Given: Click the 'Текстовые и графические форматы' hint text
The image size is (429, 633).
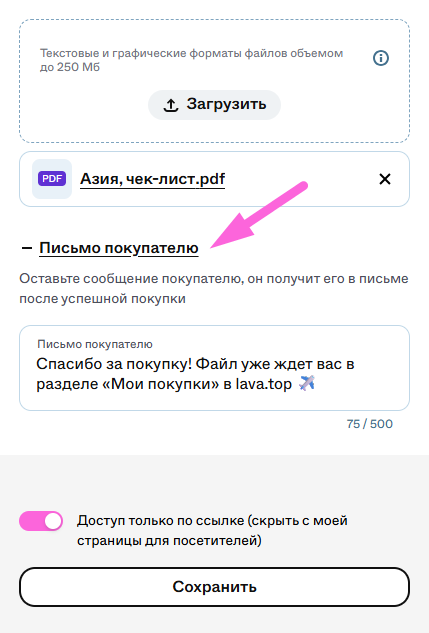Looking at the screenshot, I should (191, 60).
